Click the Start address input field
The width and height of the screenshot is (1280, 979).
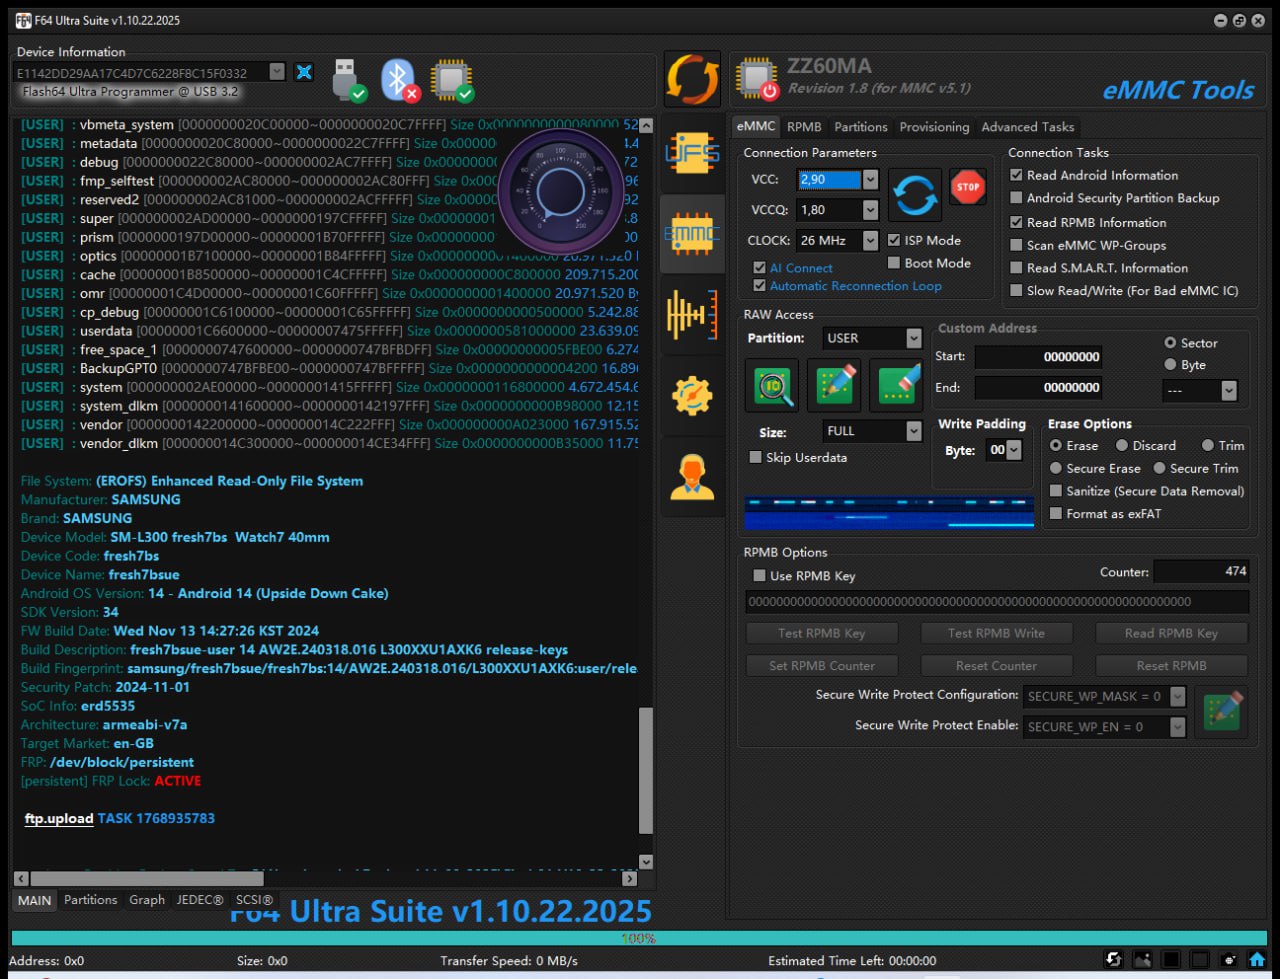pos(1038,357)
